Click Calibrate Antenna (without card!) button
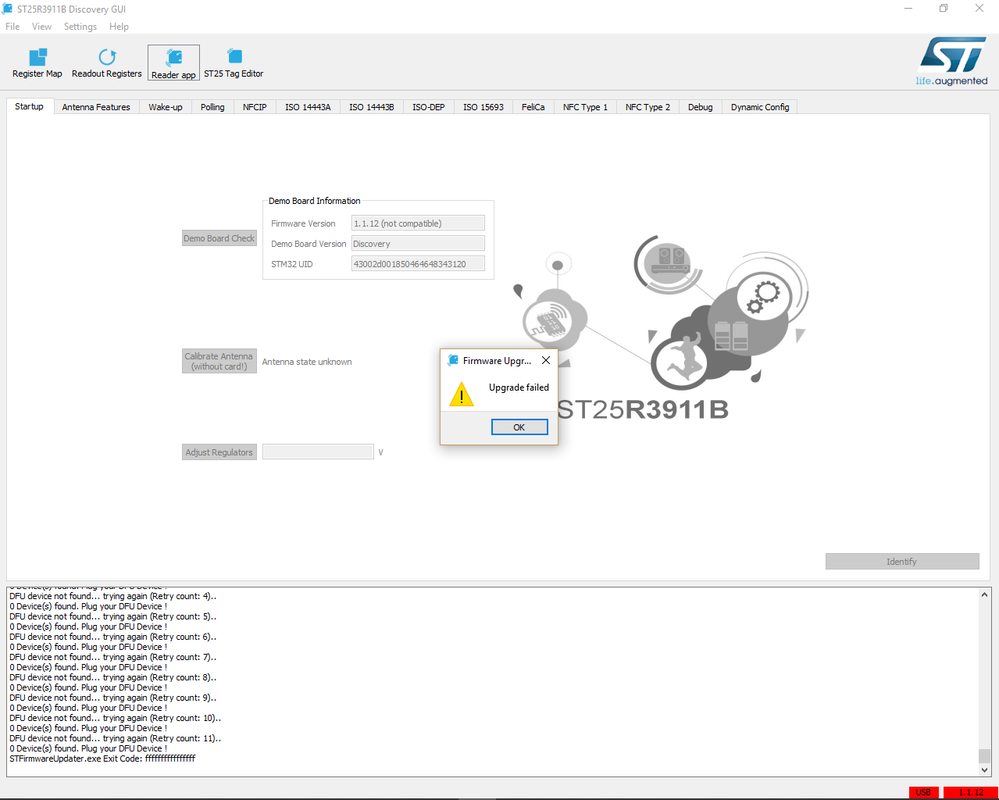 219,361
